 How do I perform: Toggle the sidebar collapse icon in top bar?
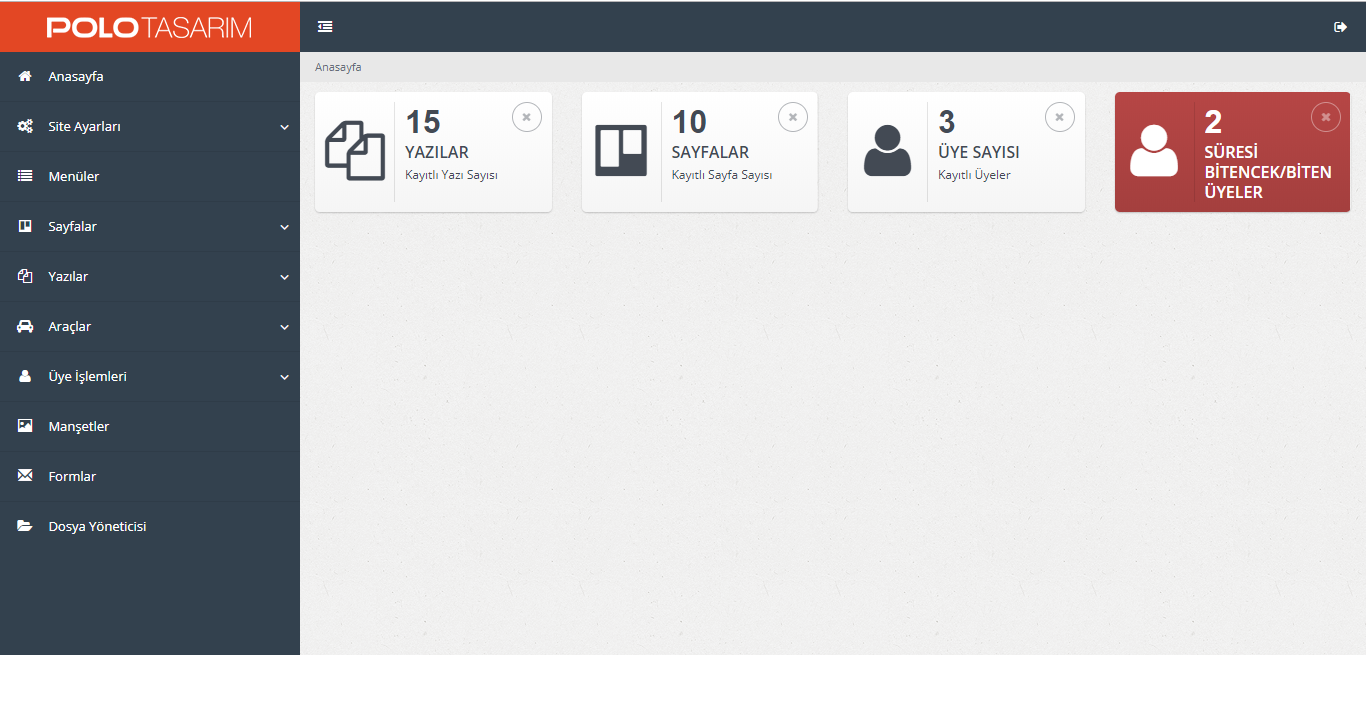click(x=325, y=27)
